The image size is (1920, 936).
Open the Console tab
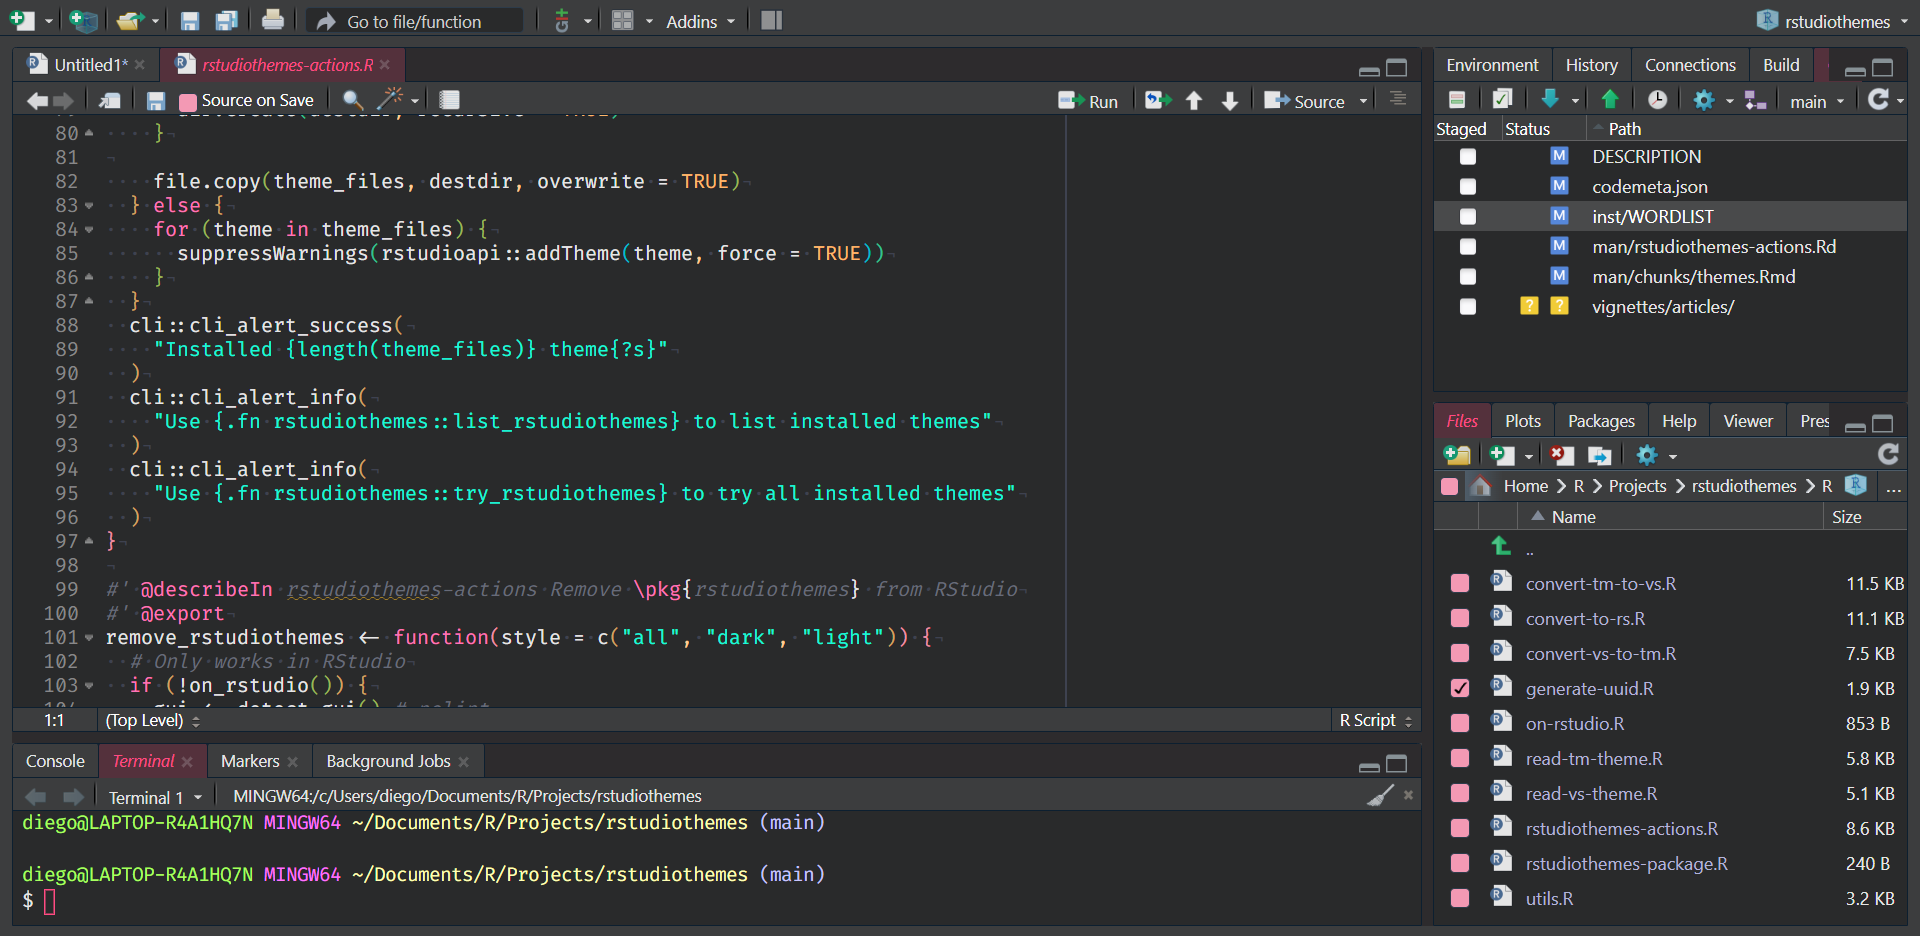[55, 761]
